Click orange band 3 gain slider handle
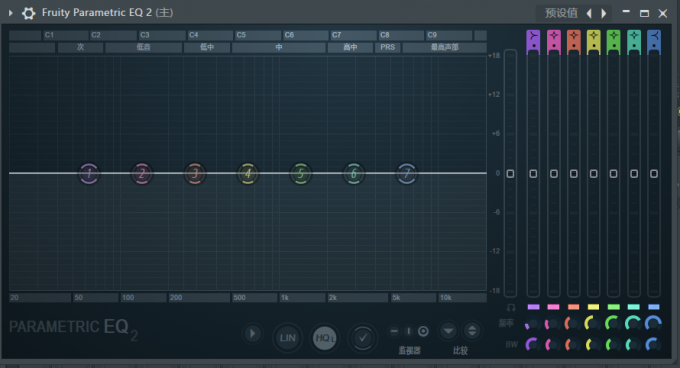This screenshot has height=368, width=680. 573,174
